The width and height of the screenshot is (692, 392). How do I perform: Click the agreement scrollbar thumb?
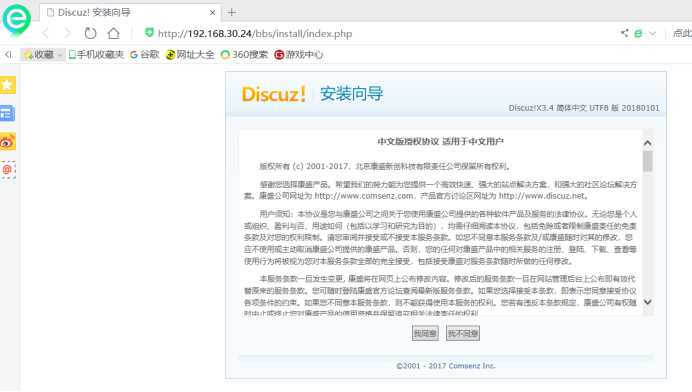click(x=647, y=161)
